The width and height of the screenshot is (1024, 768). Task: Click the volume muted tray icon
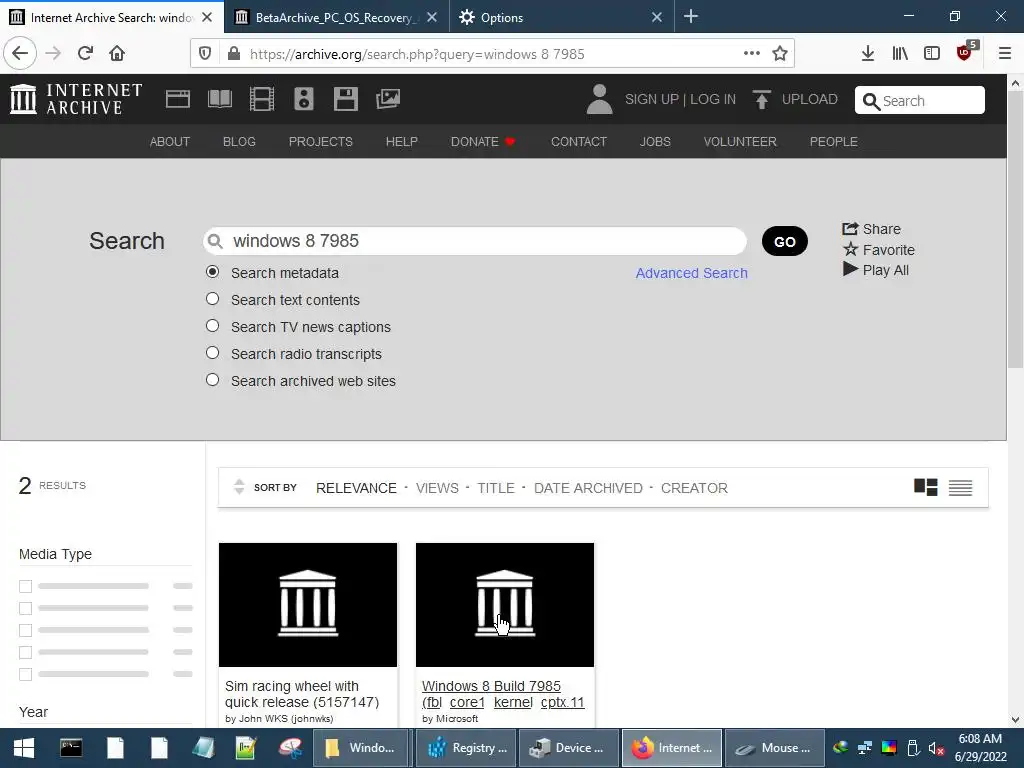point(936,748)
